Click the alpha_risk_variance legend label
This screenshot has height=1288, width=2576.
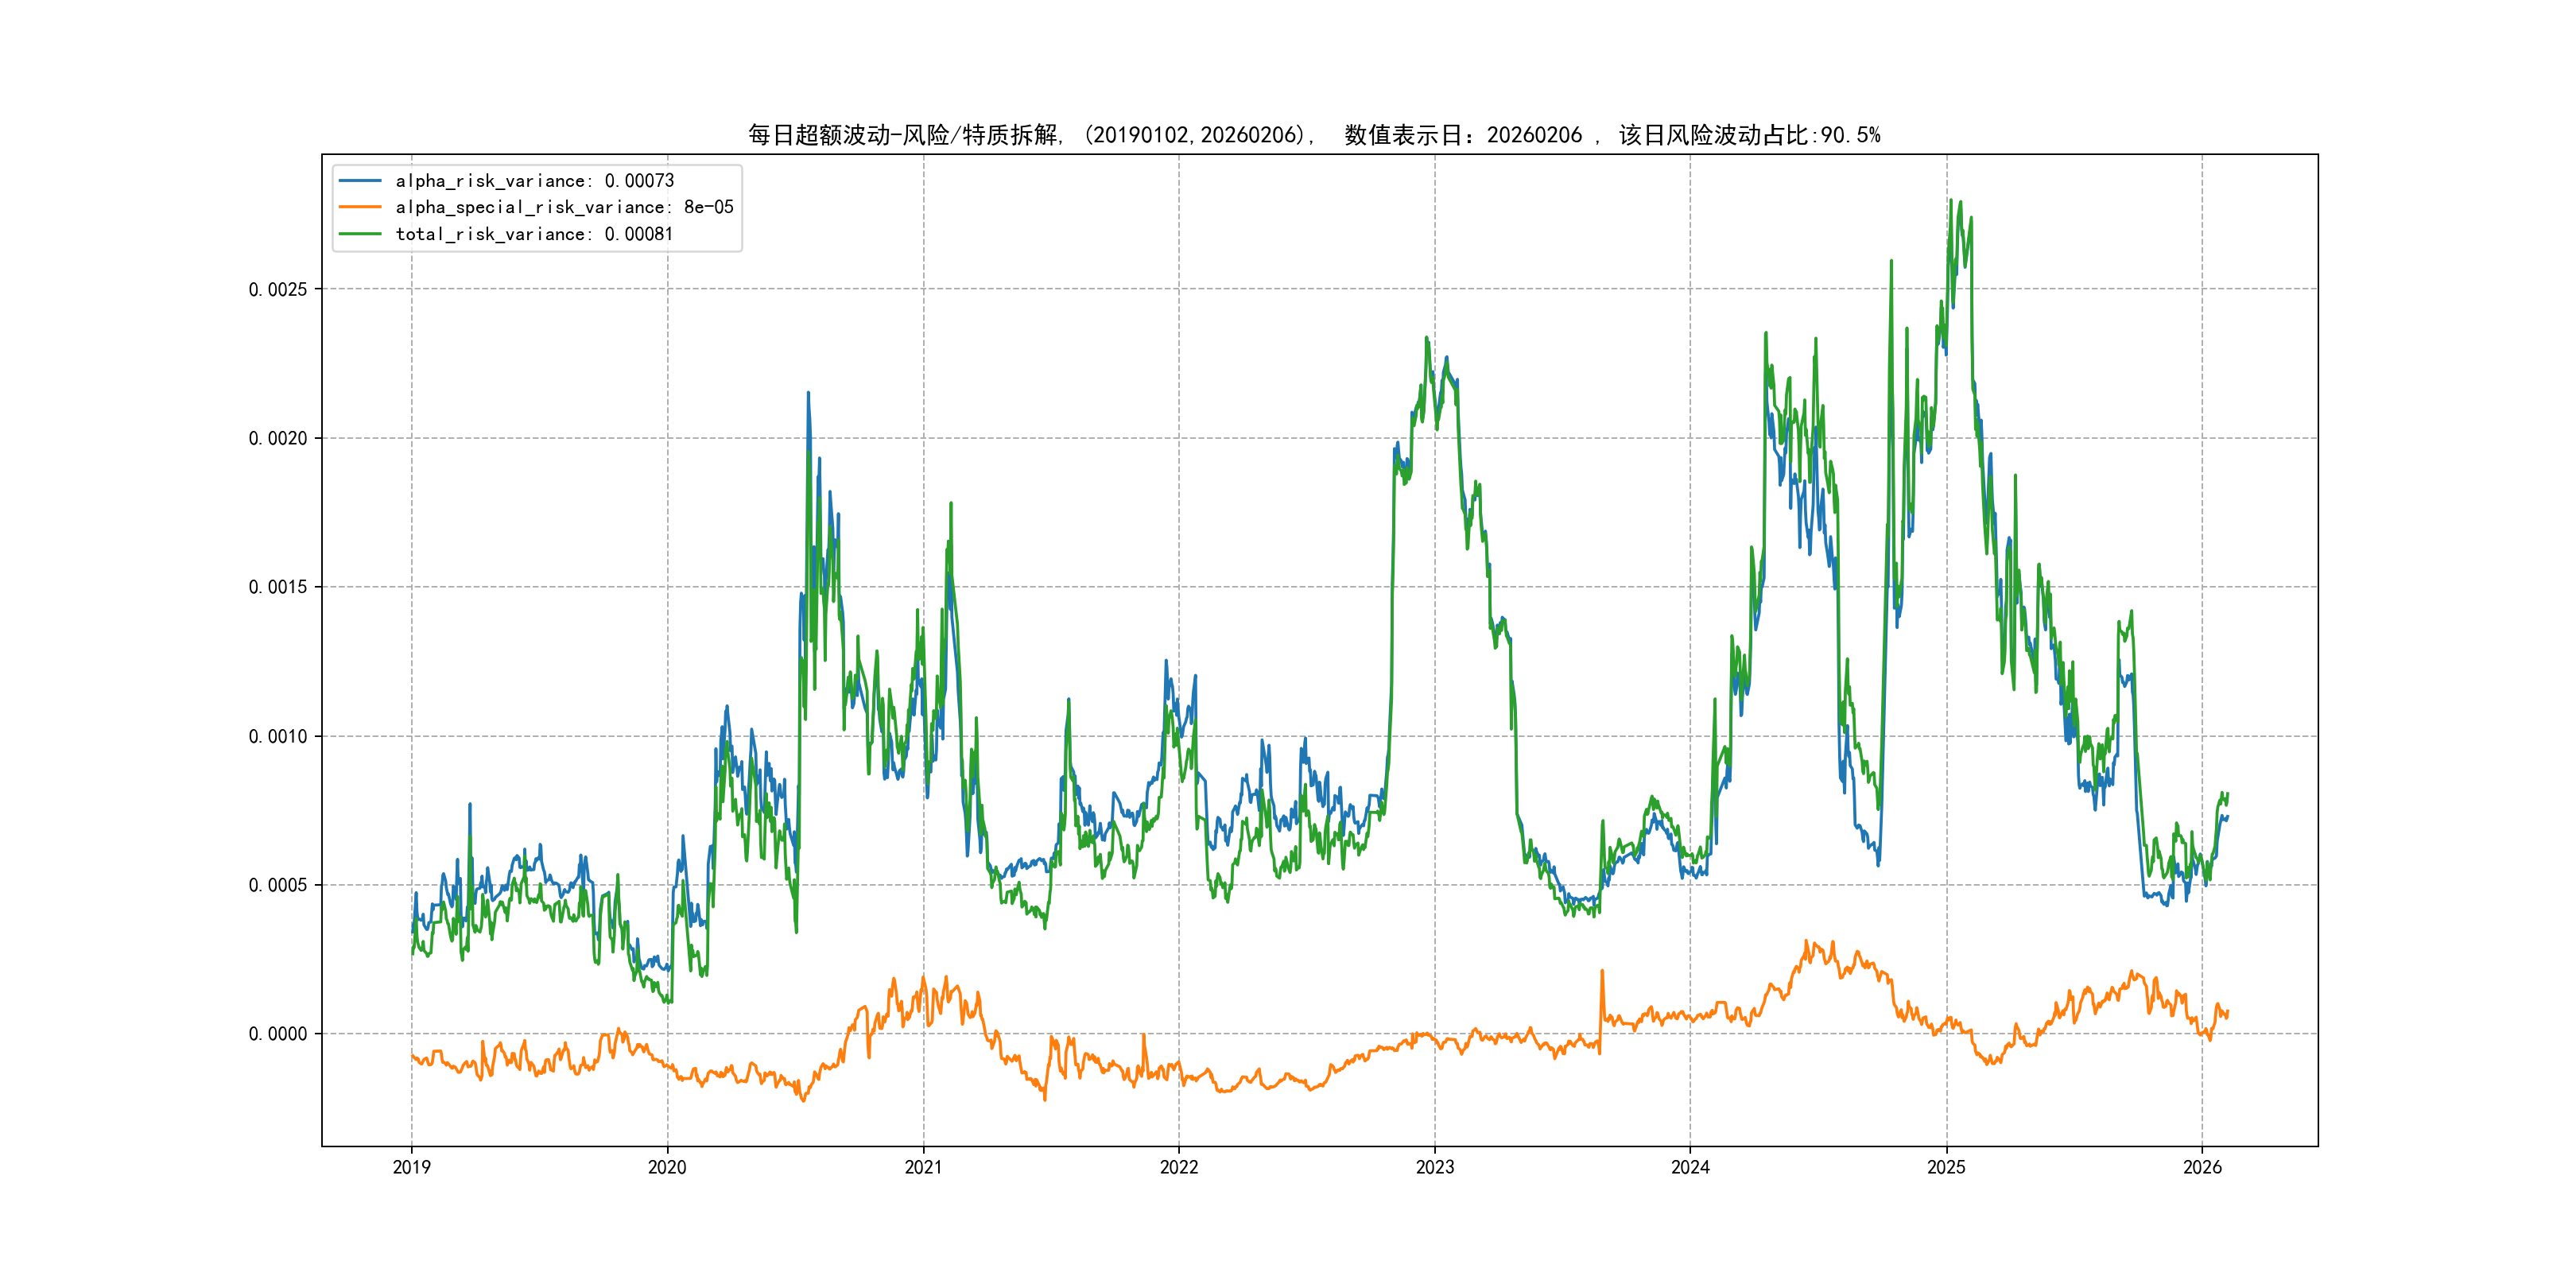tap(534, 181)
